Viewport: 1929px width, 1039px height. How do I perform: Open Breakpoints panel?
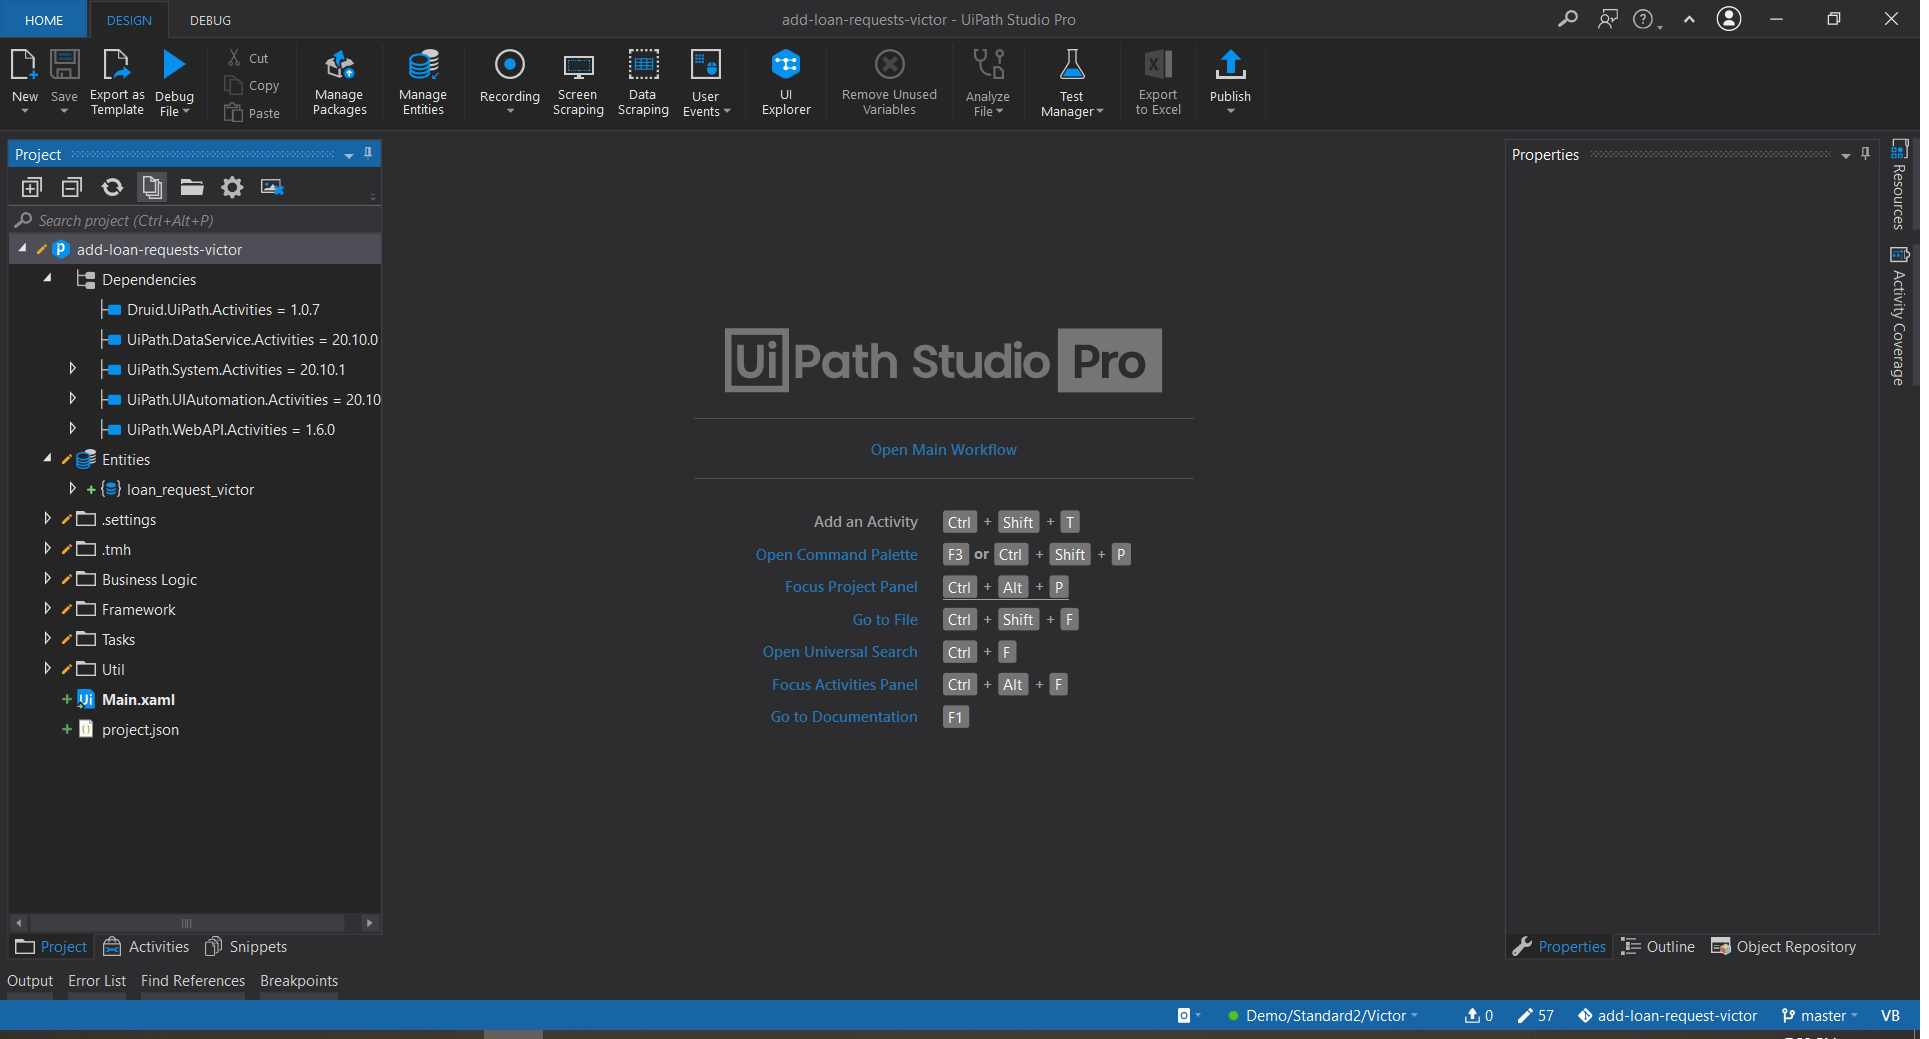coord(299,981)
